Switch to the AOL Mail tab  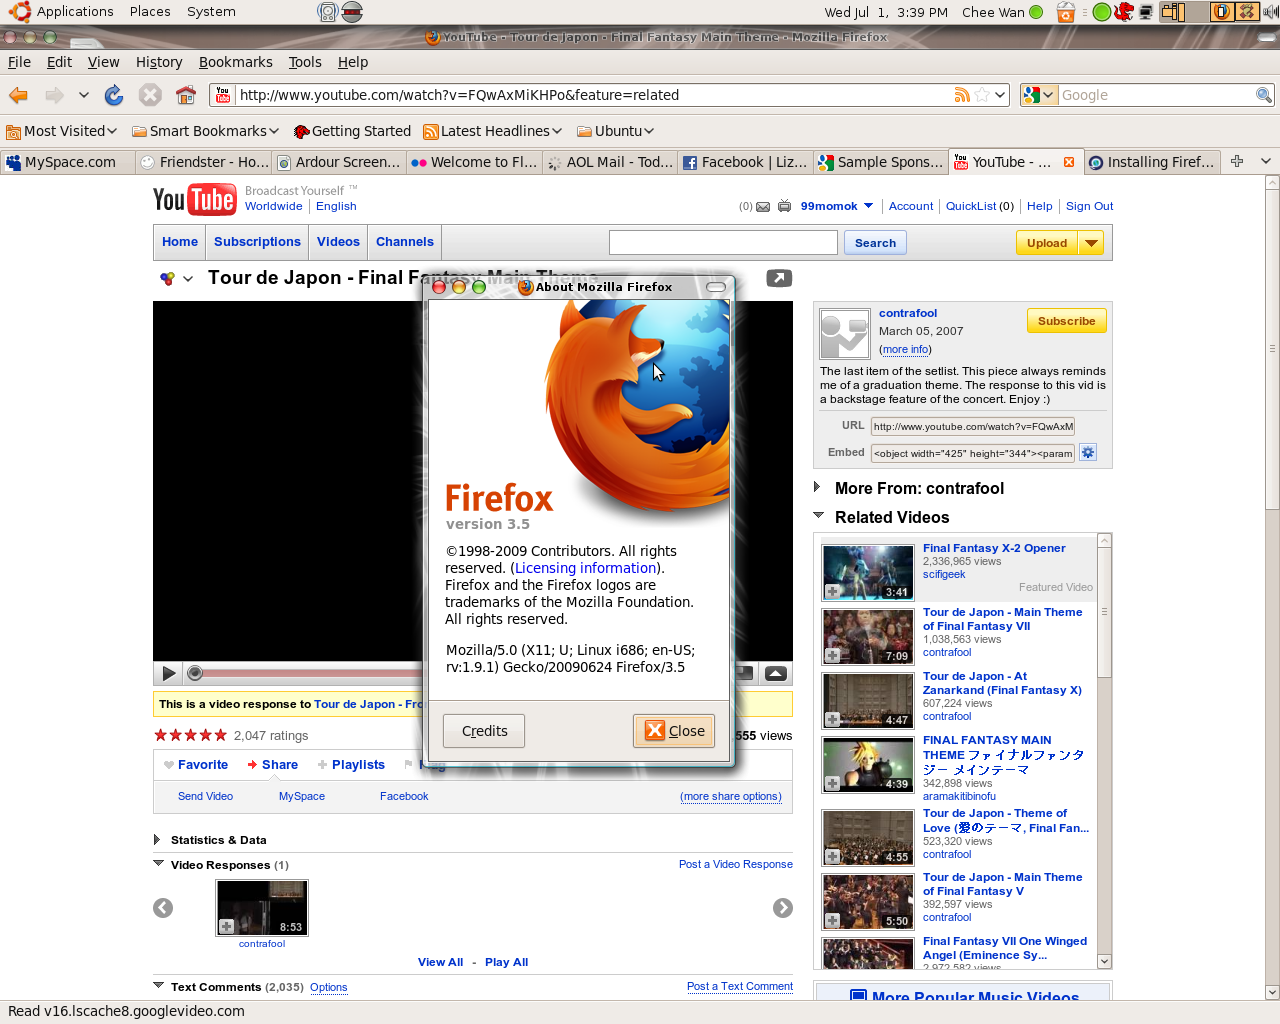click(x=610, y=162)
